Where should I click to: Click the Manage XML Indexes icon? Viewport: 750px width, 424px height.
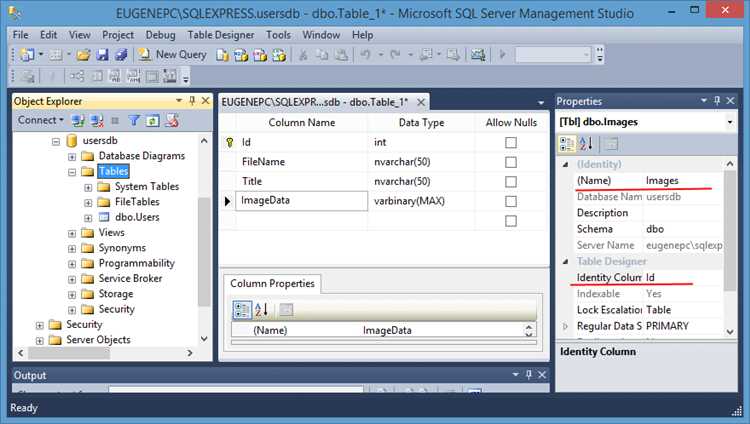point(133,76)
